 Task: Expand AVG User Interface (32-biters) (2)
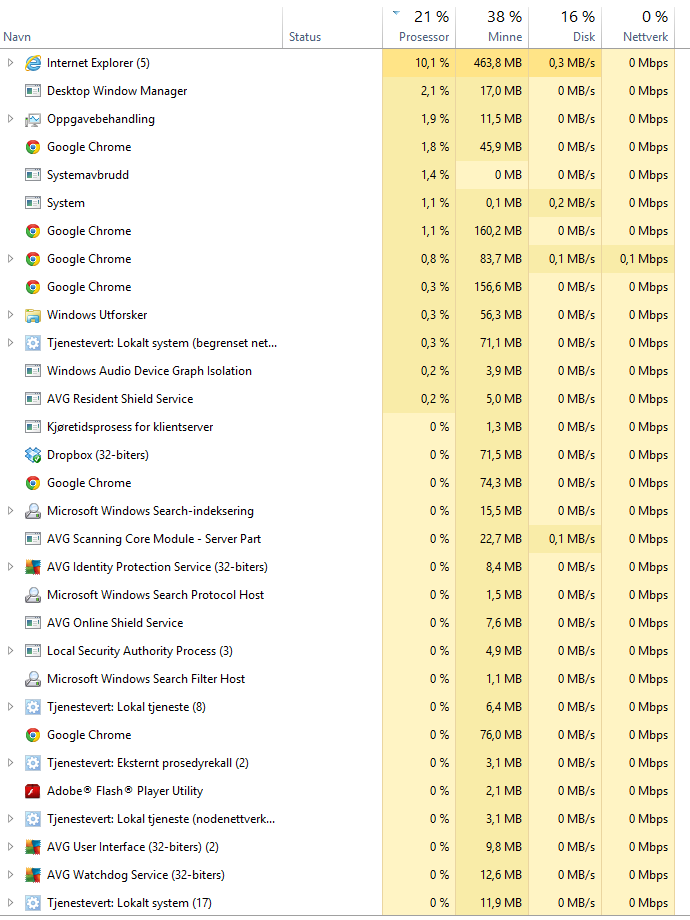click(10, 847)
